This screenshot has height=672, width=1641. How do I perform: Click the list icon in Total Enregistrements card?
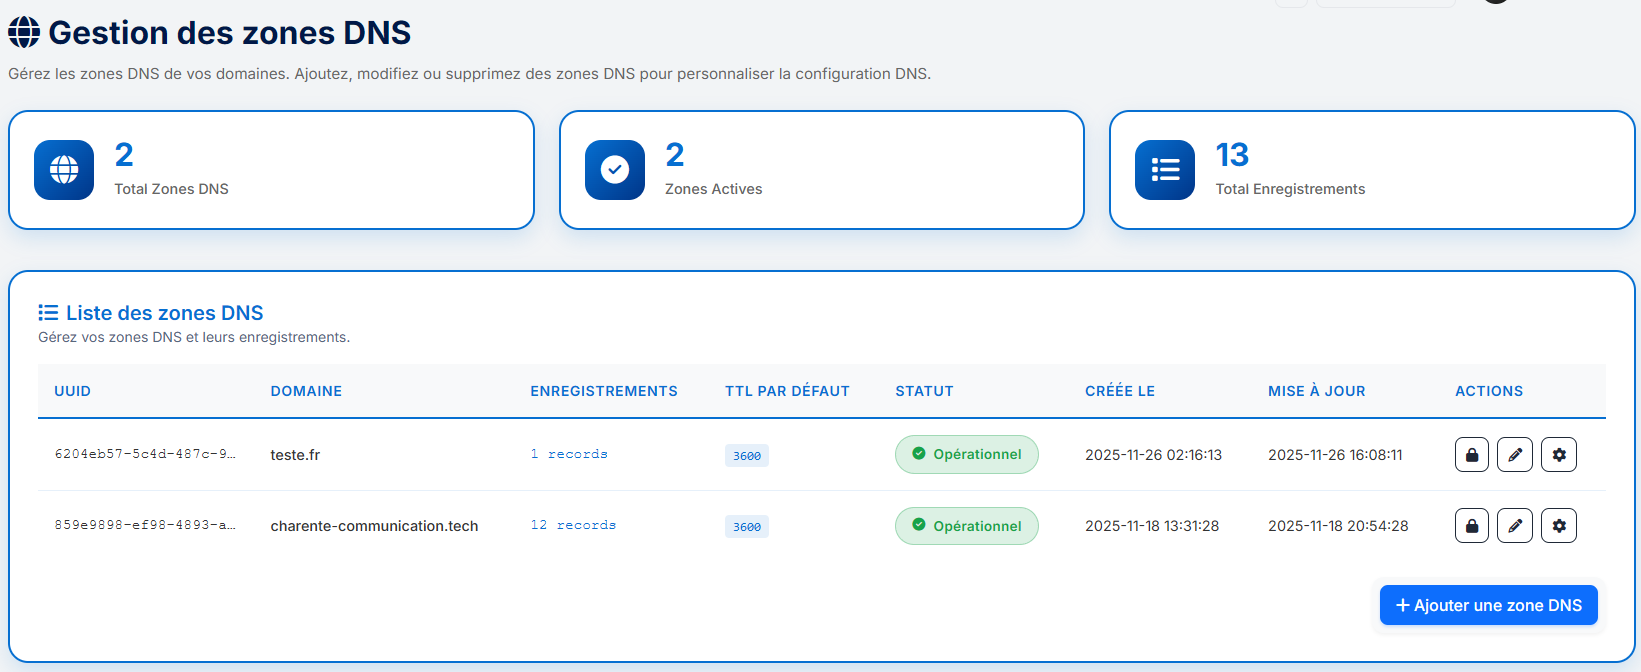coord(1165,170)
